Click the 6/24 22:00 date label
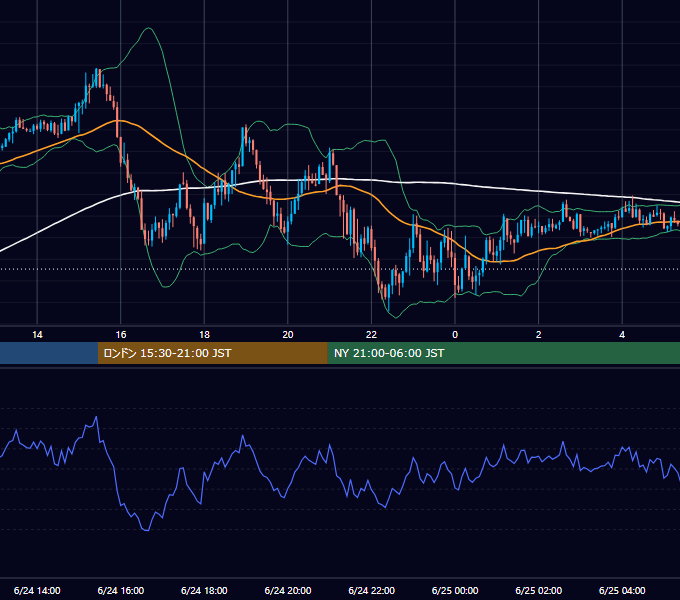Viewport: 680px width, 600px height. pyautogui.click(x=371, y=590)
